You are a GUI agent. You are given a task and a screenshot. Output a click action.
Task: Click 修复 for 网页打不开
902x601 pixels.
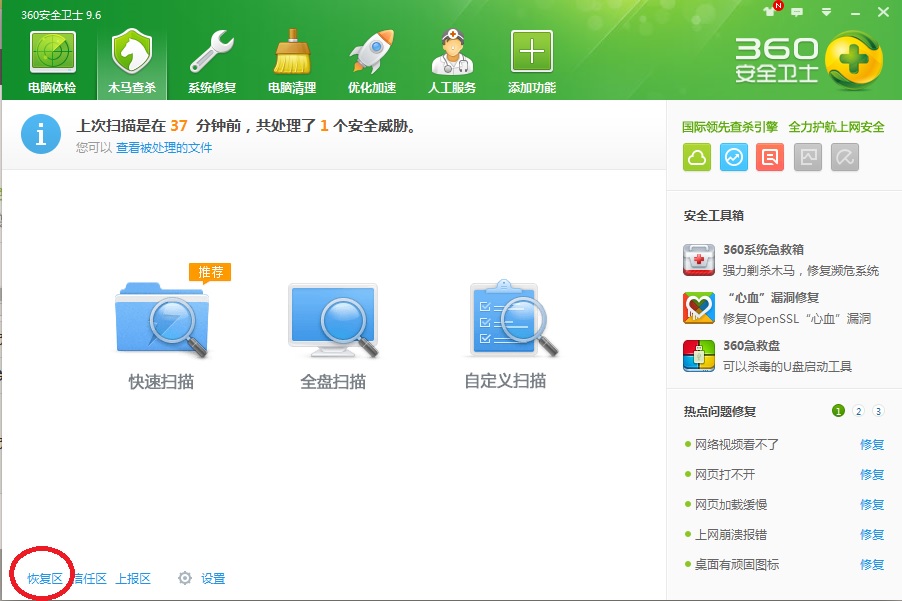tap(872, 474)
